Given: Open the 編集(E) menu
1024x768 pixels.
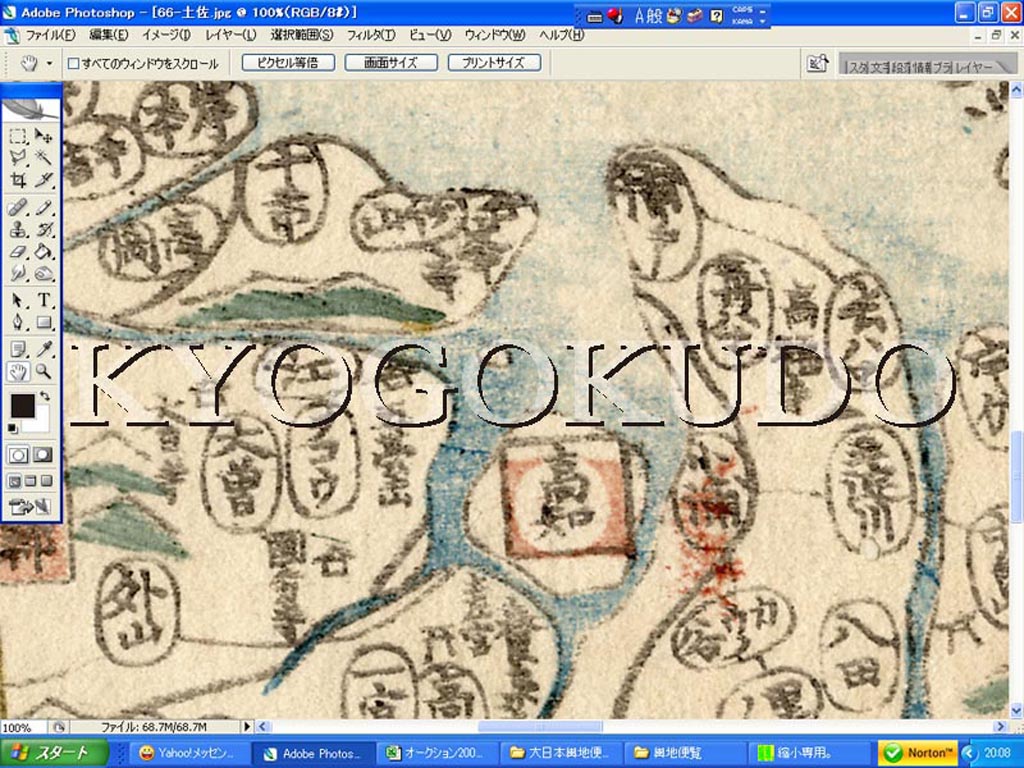Looking at the screenshot, I should coord(108,35).
